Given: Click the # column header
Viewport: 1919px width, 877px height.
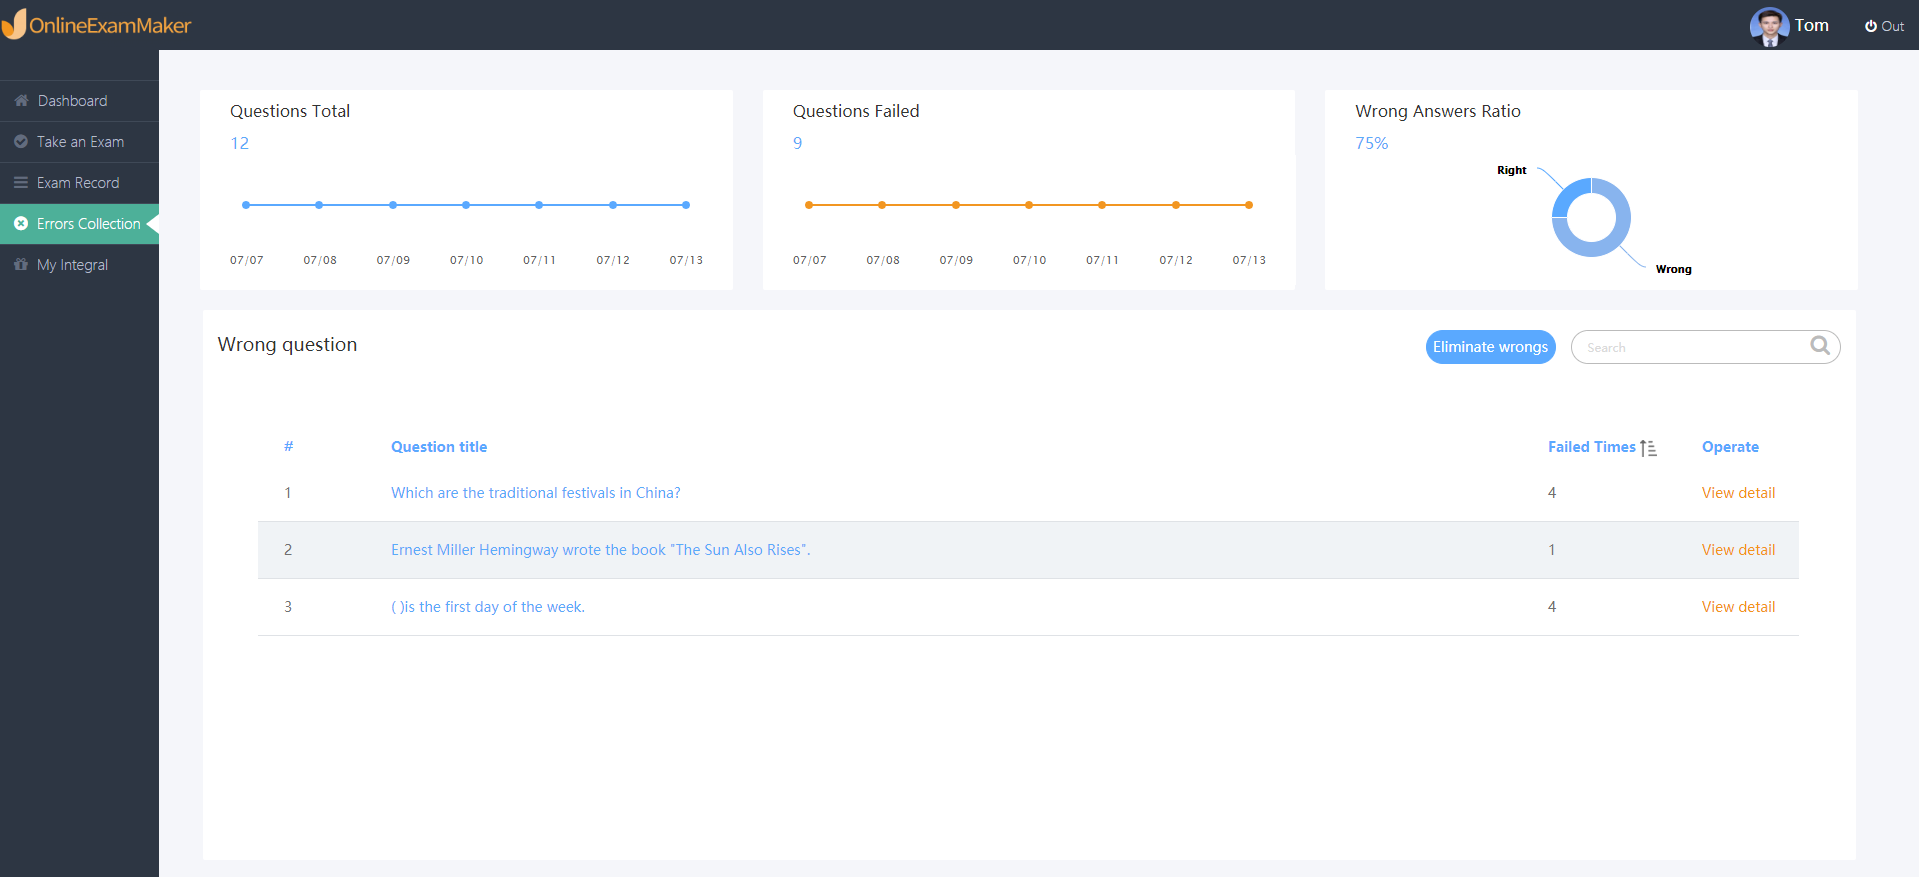Looking at the screenshot, I should pyautogui.click(x=288, y=447).
